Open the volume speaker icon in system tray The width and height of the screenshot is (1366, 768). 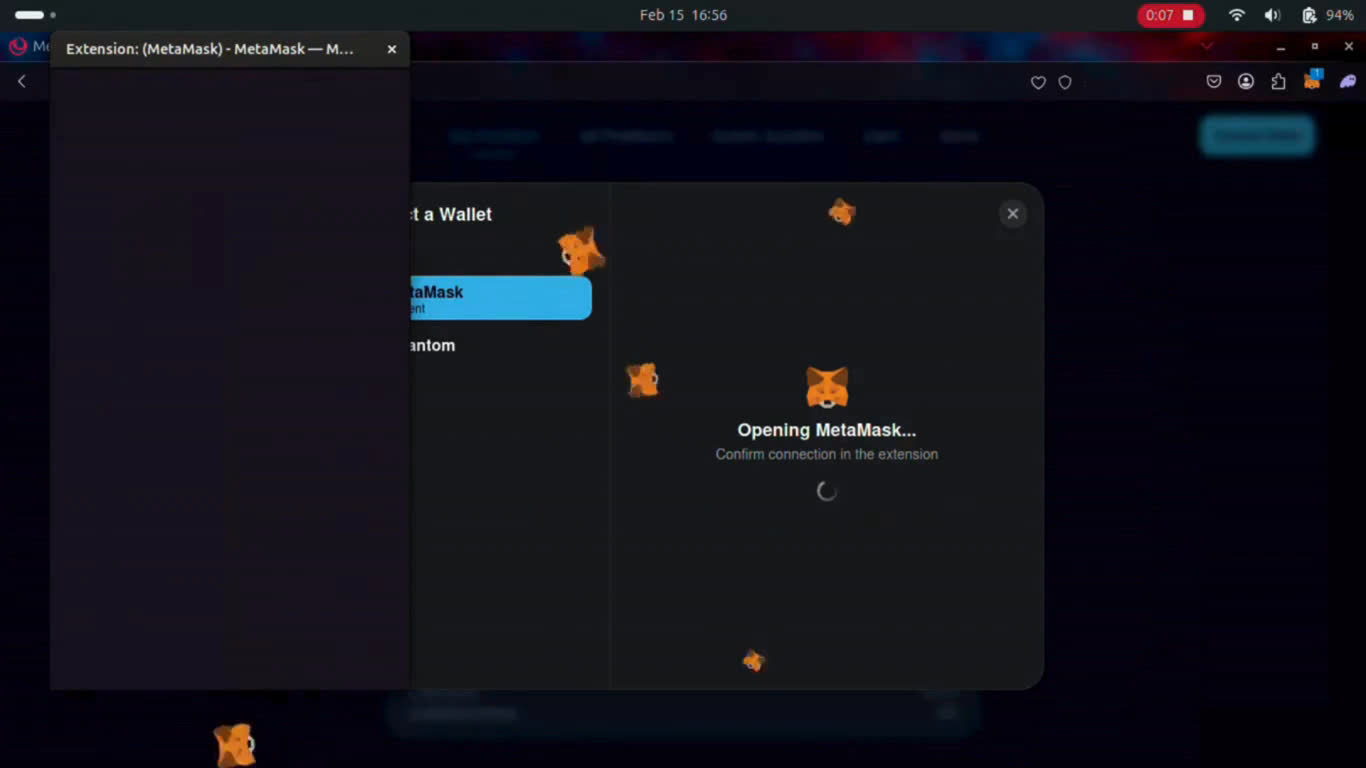(x=1272, y=15)
